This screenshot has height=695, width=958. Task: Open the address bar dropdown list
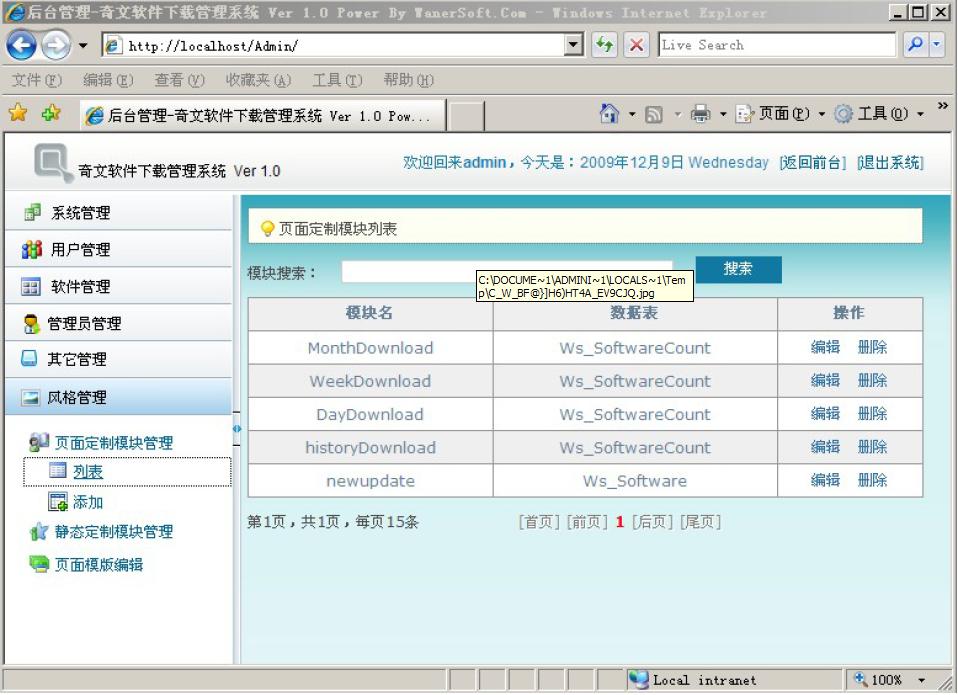[x=573, y=45]
